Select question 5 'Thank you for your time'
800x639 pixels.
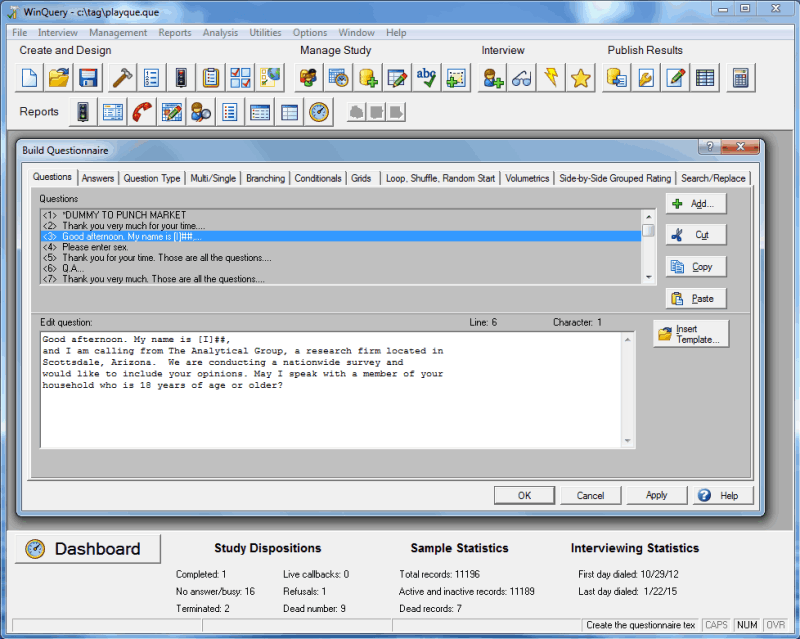pos(340,258)
